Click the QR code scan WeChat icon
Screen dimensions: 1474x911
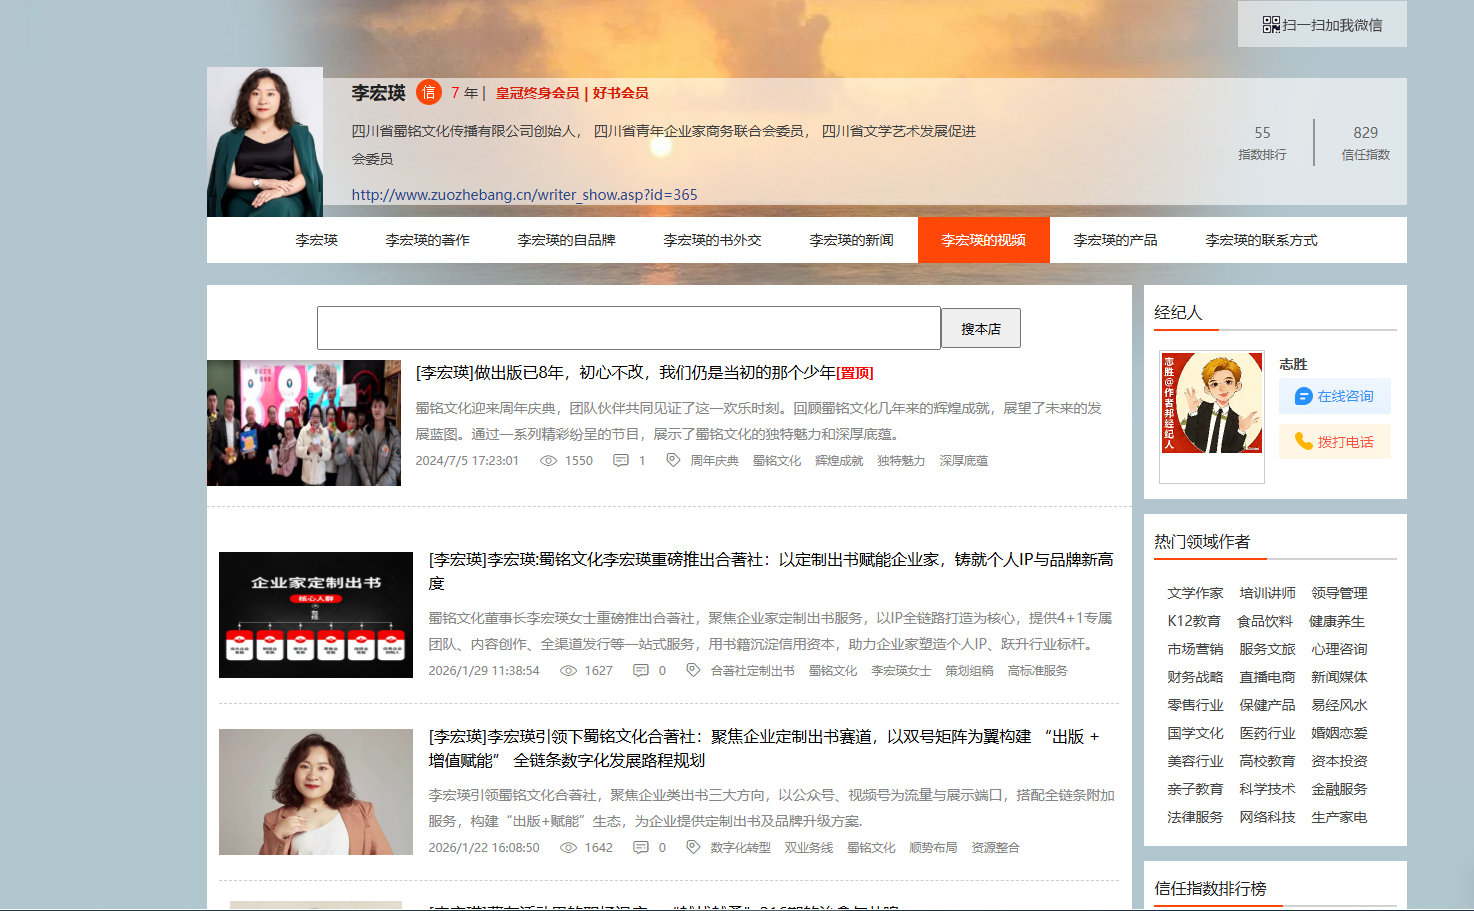pyautogui.click(x=1271, y=25)
